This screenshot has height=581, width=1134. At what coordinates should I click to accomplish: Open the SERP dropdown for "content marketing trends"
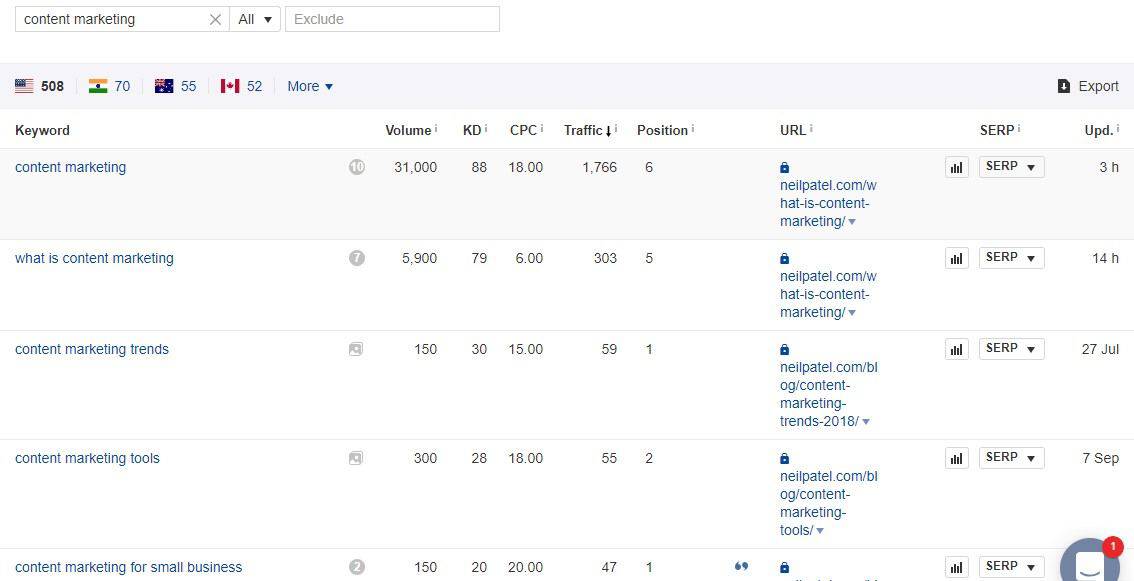pos(1010,348)
